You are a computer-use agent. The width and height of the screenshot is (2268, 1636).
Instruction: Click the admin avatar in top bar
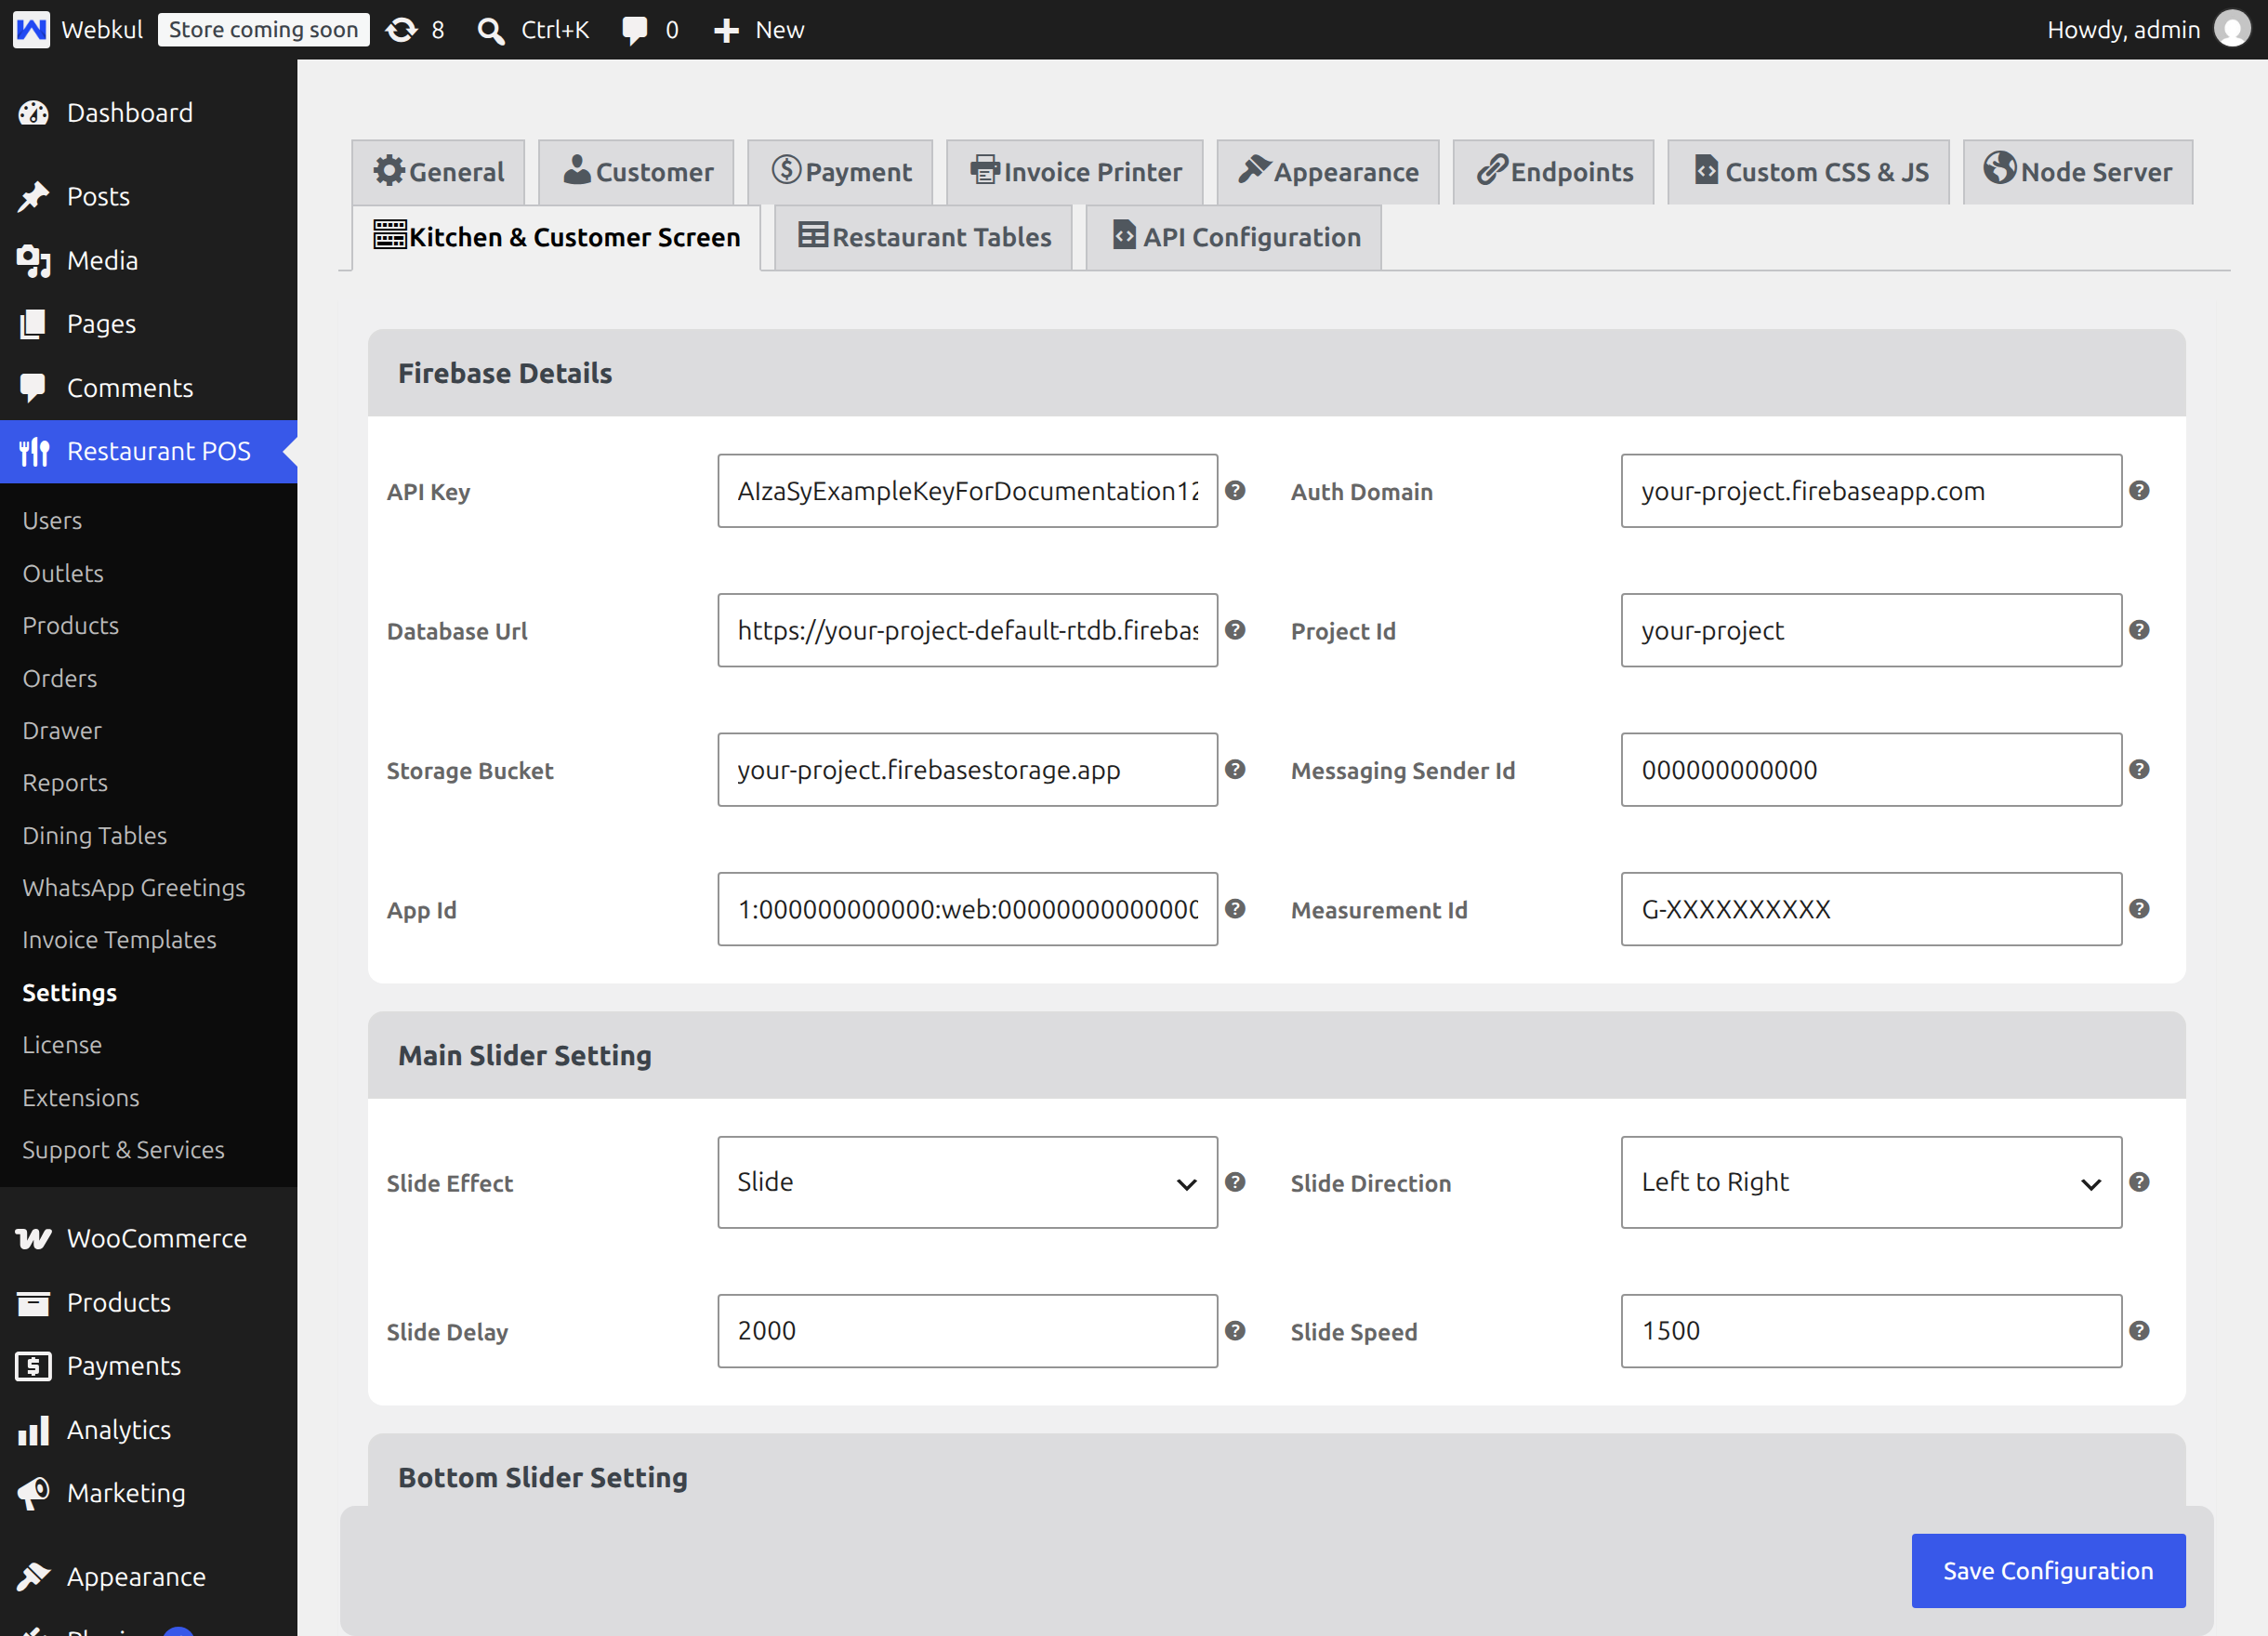click(2232, 29)
